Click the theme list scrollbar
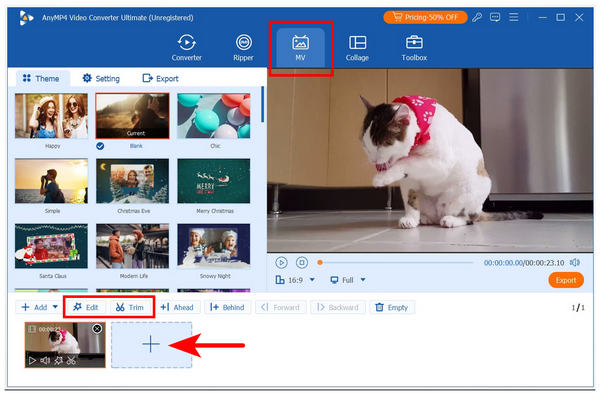 pyautogui.click(x=262, y=104)
